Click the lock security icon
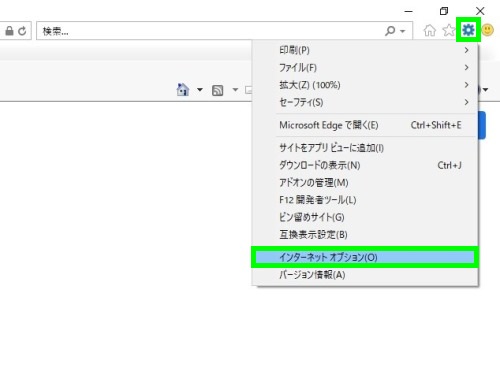Screen dimensions: 500x375 tap(10, 31)
